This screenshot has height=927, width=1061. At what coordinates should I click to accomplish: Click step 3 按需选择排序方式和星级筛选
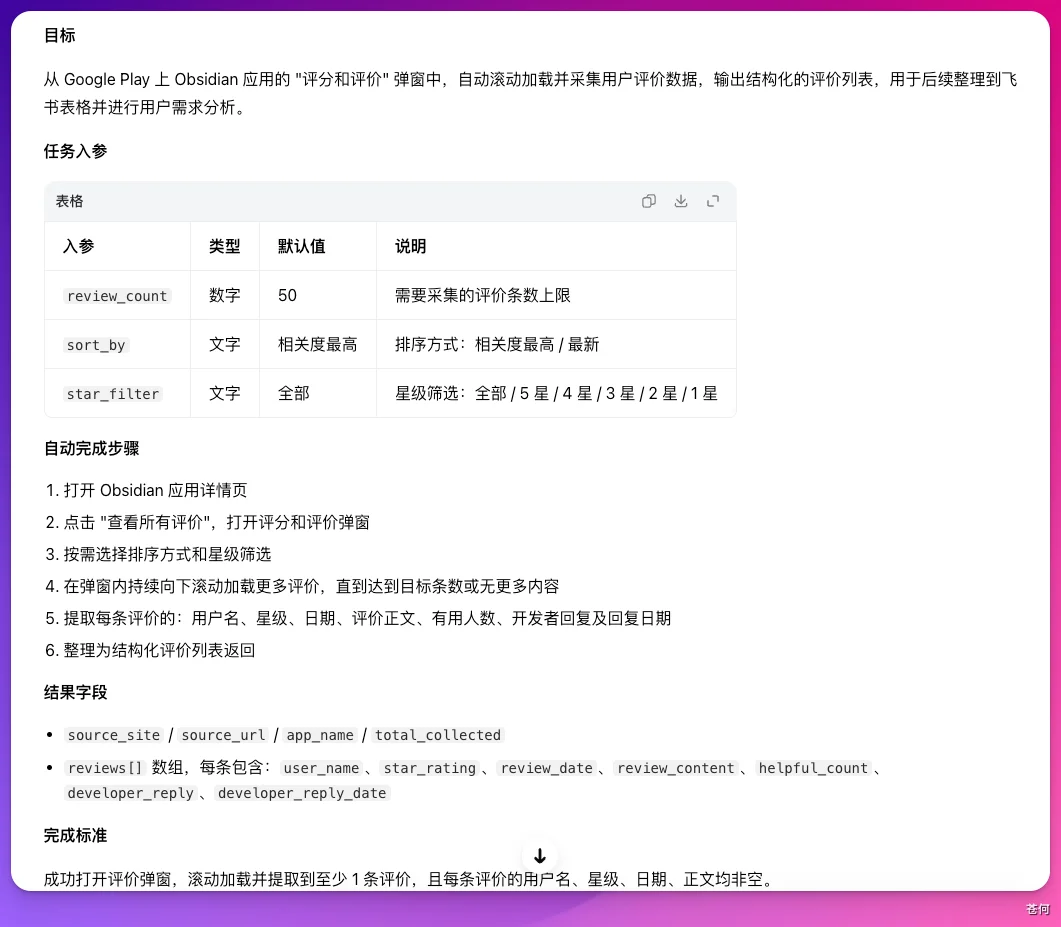(158, 554)
